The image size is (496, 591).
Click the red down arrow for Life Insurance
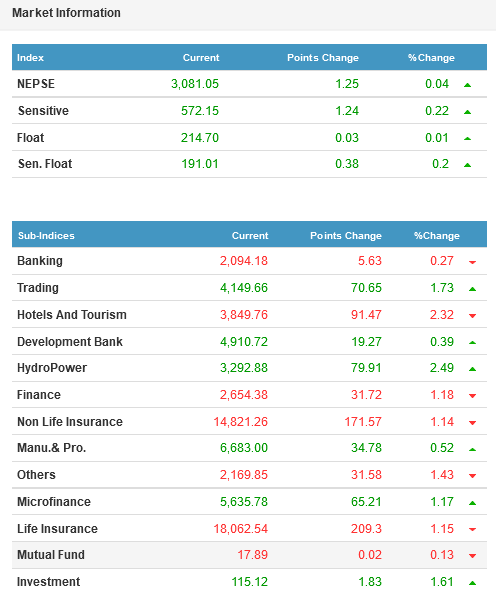(x=472, y=530)
